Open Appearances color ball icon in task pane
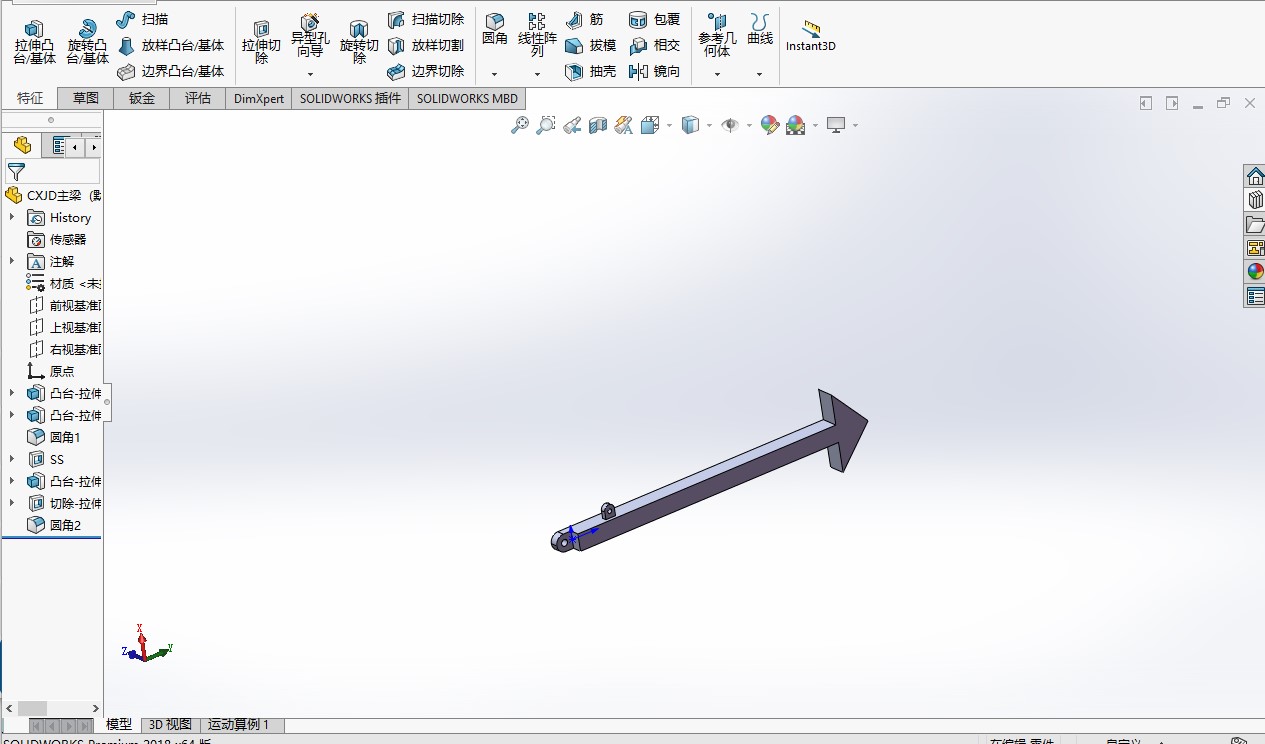 tap(1255, 272)
